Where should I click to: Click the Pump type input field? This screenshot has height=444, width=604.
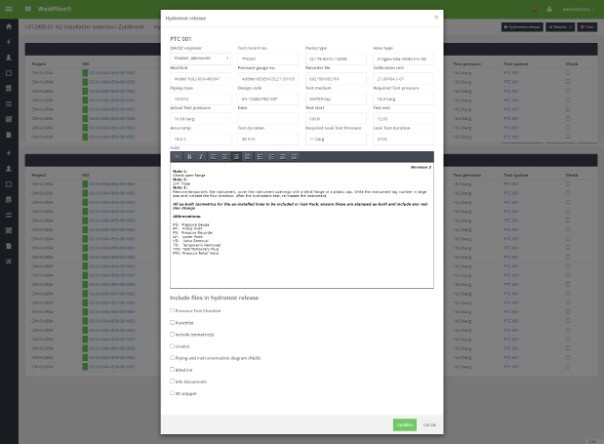click(x=336, y=59)
